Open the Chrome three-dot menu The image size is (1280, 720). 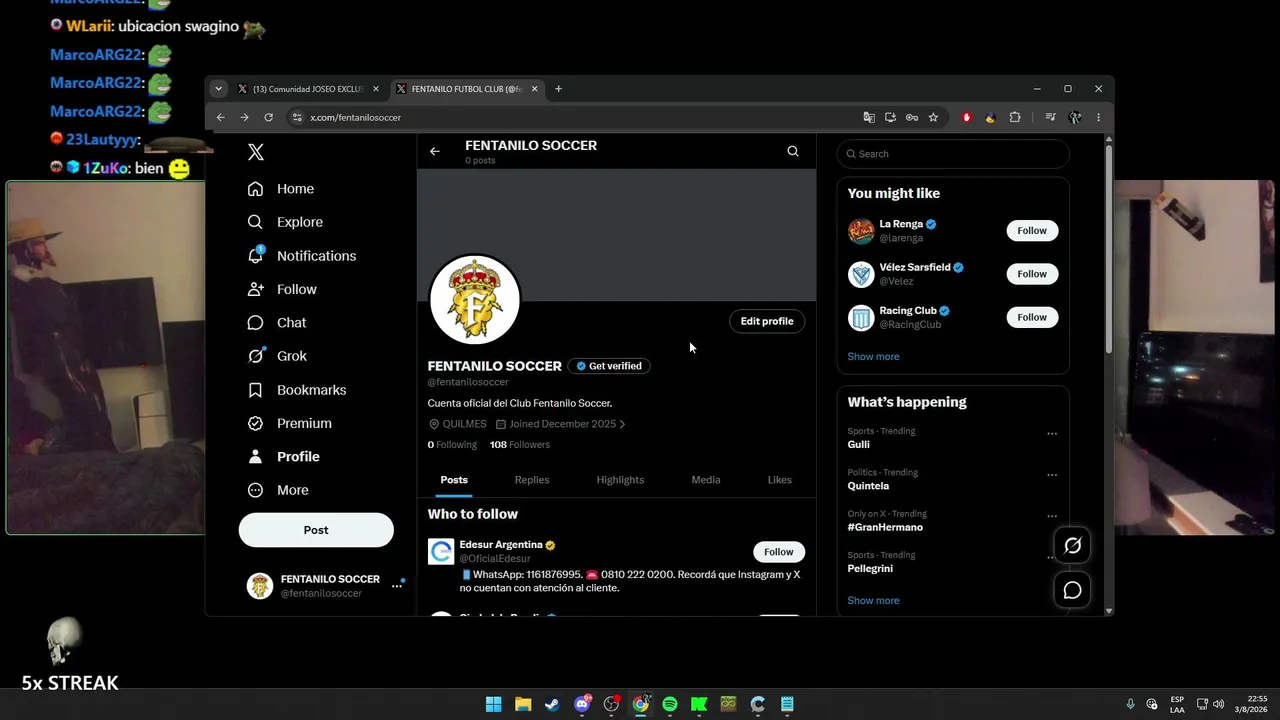coord(1098,117)
